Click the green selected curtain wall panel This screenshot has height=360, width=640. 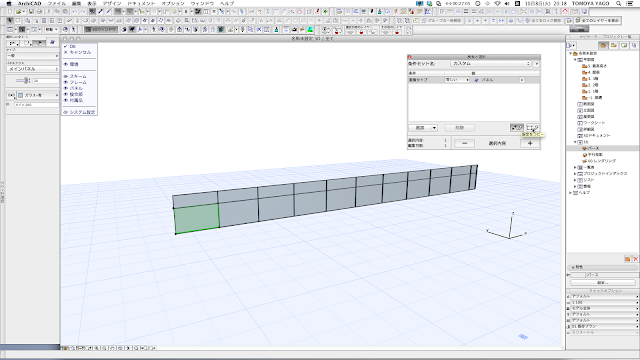tap(197, 218)
